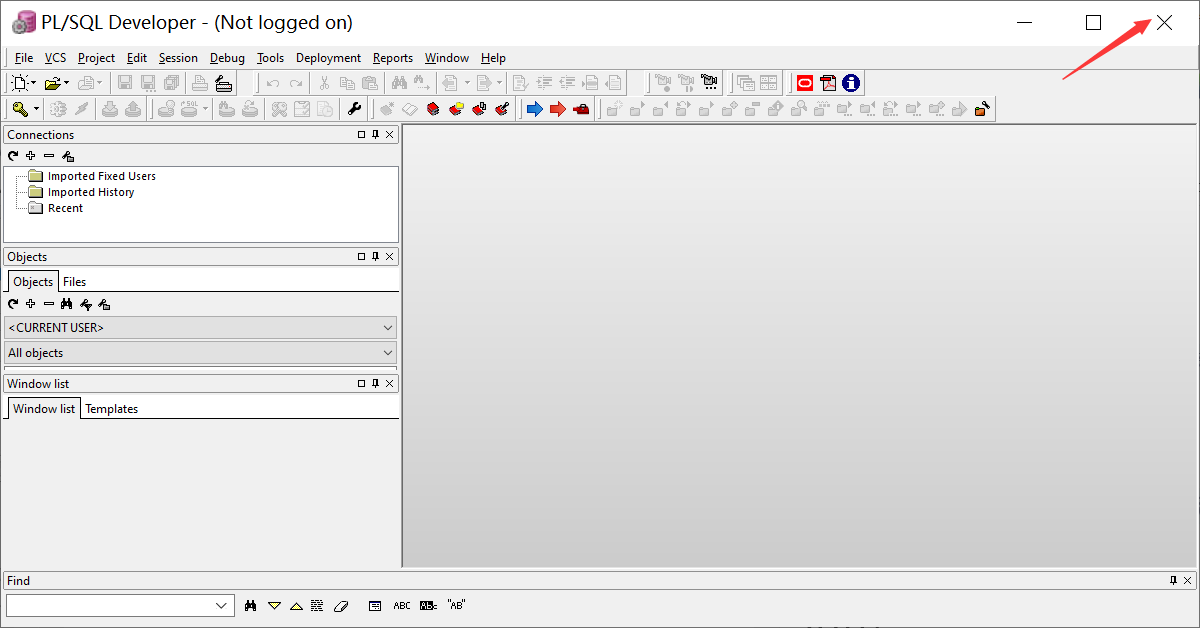Open the Debug menu

pos(227,58)
